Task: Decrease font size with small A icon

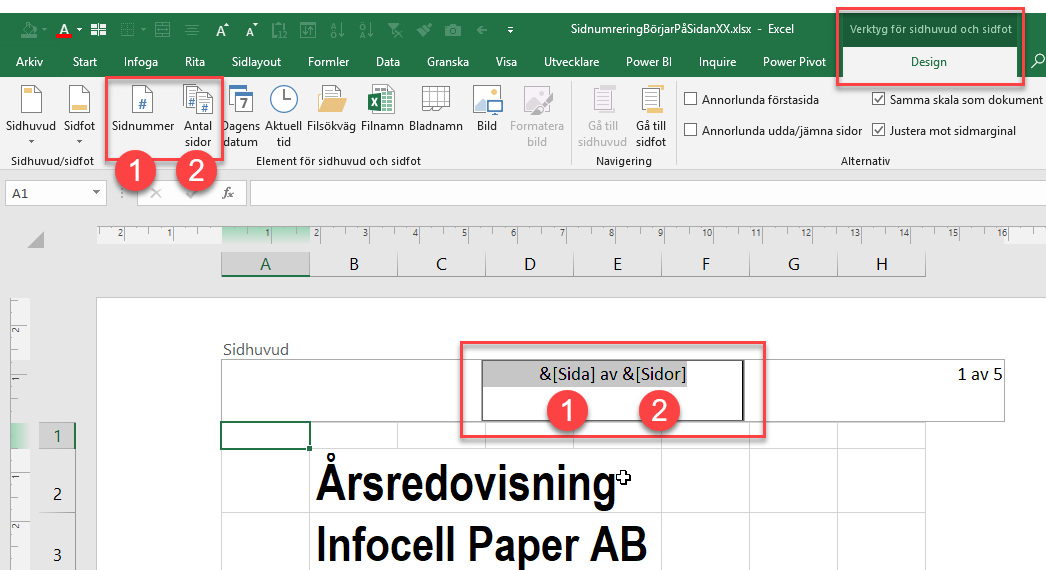Action: click(x=251, y=29)
